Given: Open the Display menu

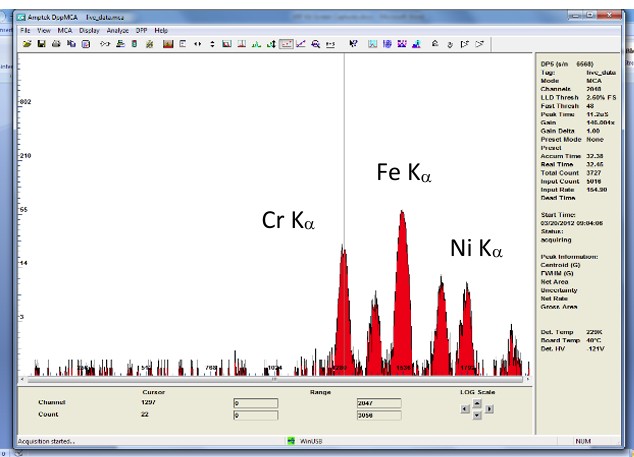Looking at the screenshot, I should point(90,31).
